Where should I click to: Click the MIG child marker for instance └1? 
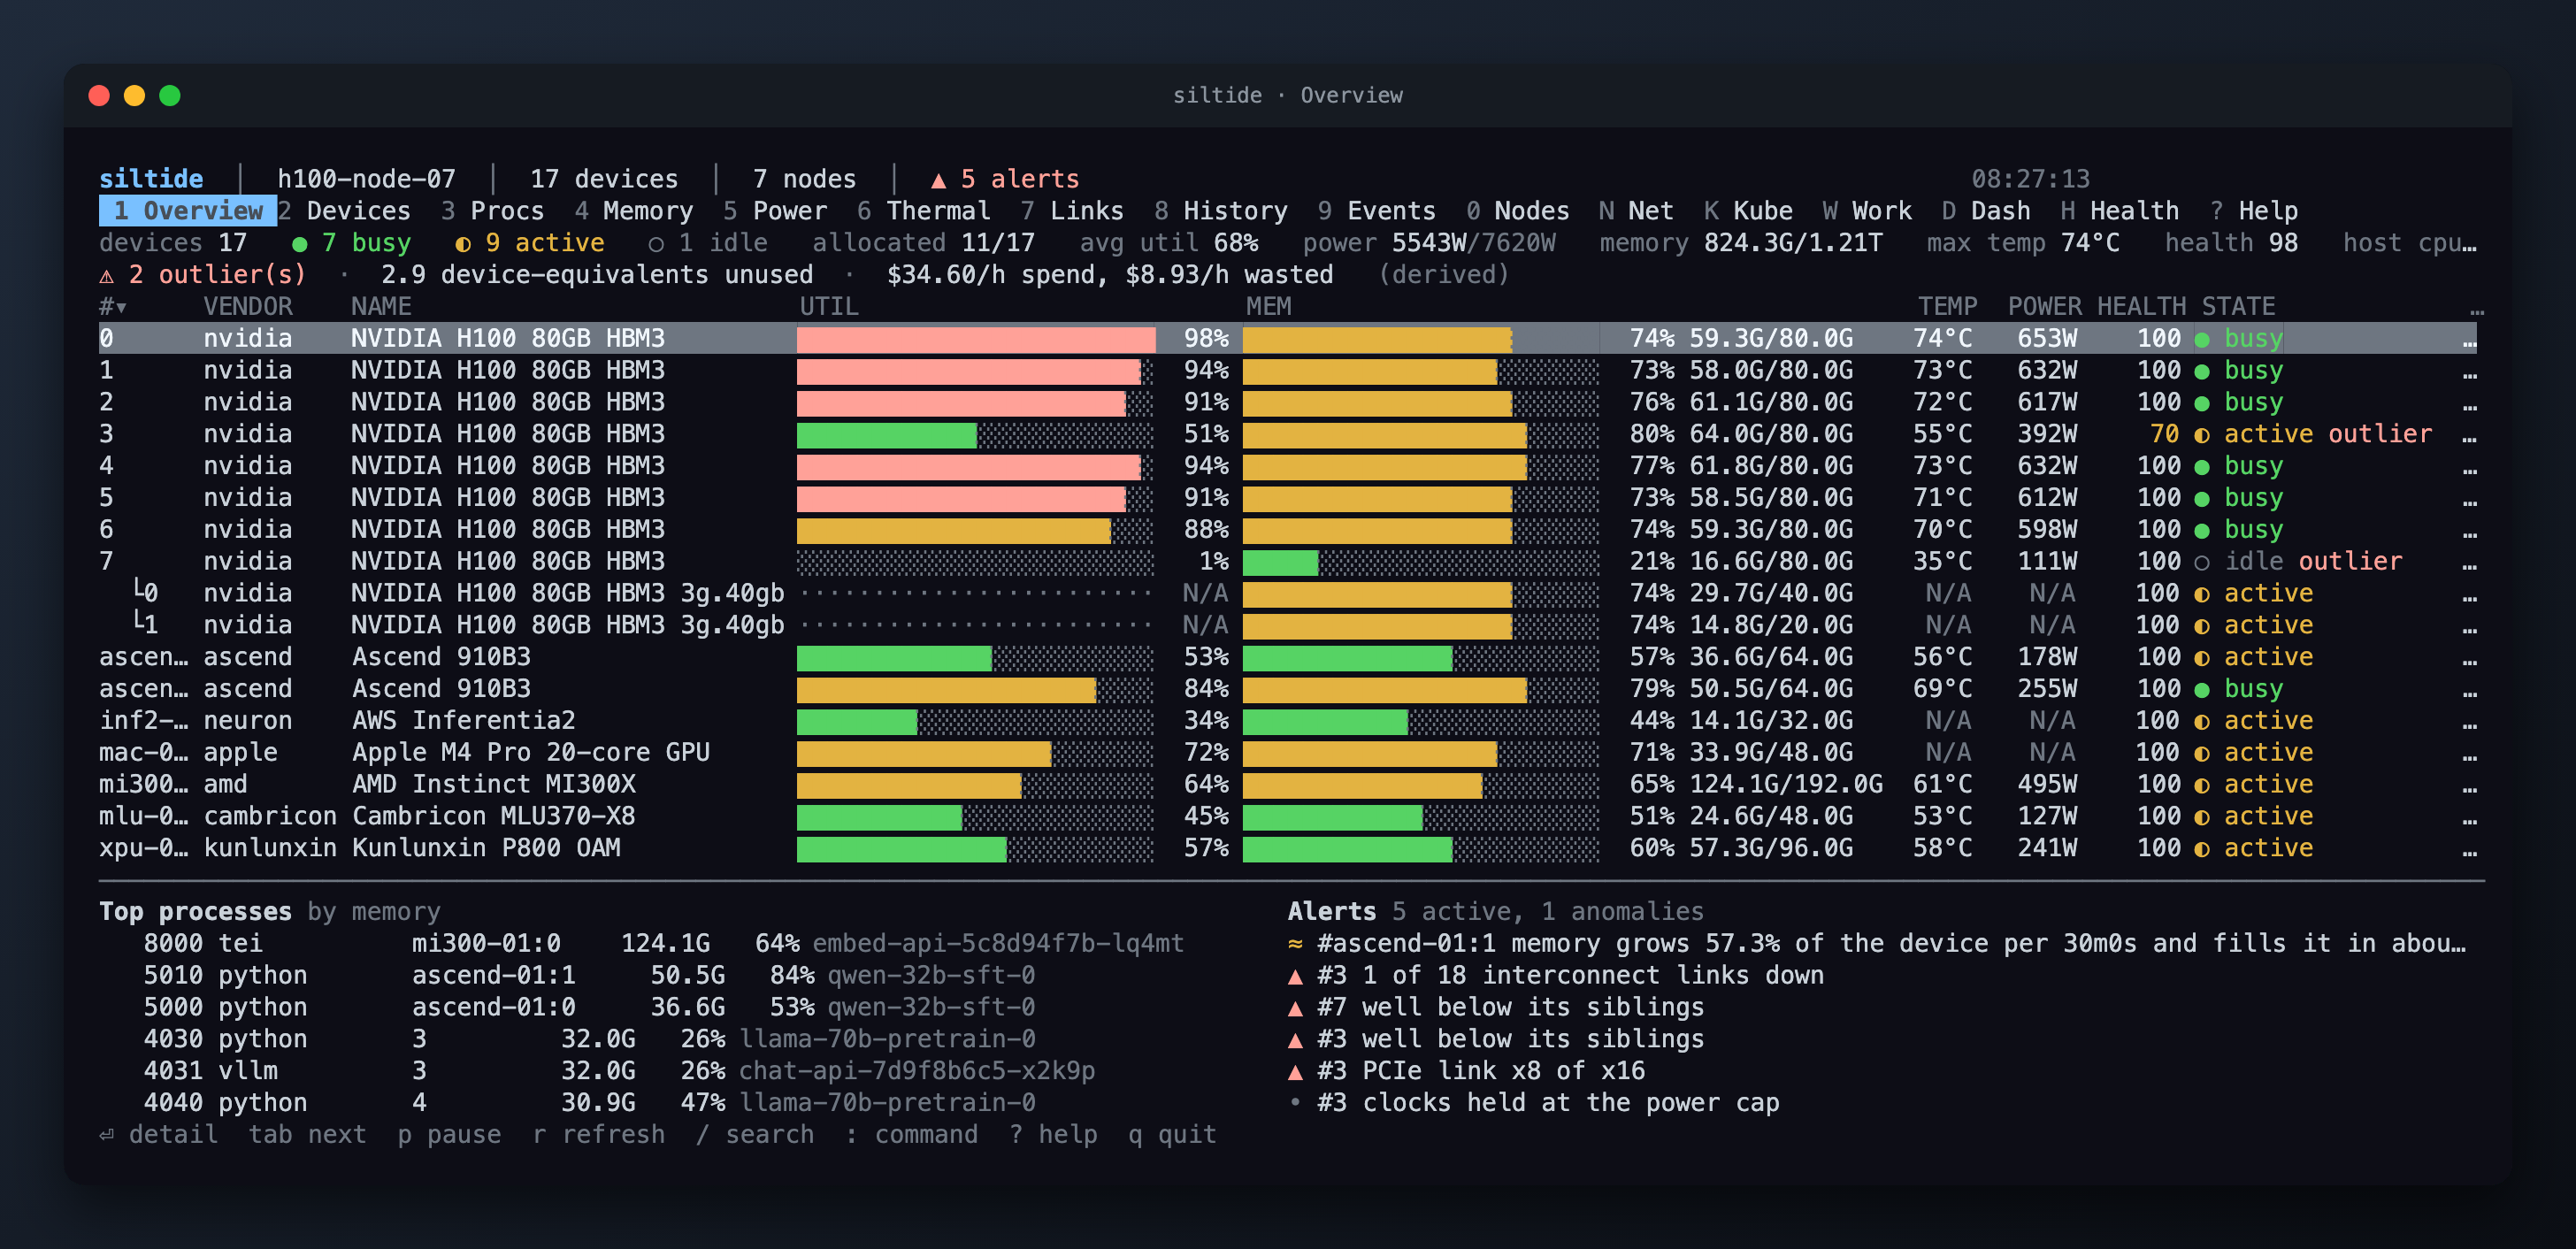(x=138, y=622)
